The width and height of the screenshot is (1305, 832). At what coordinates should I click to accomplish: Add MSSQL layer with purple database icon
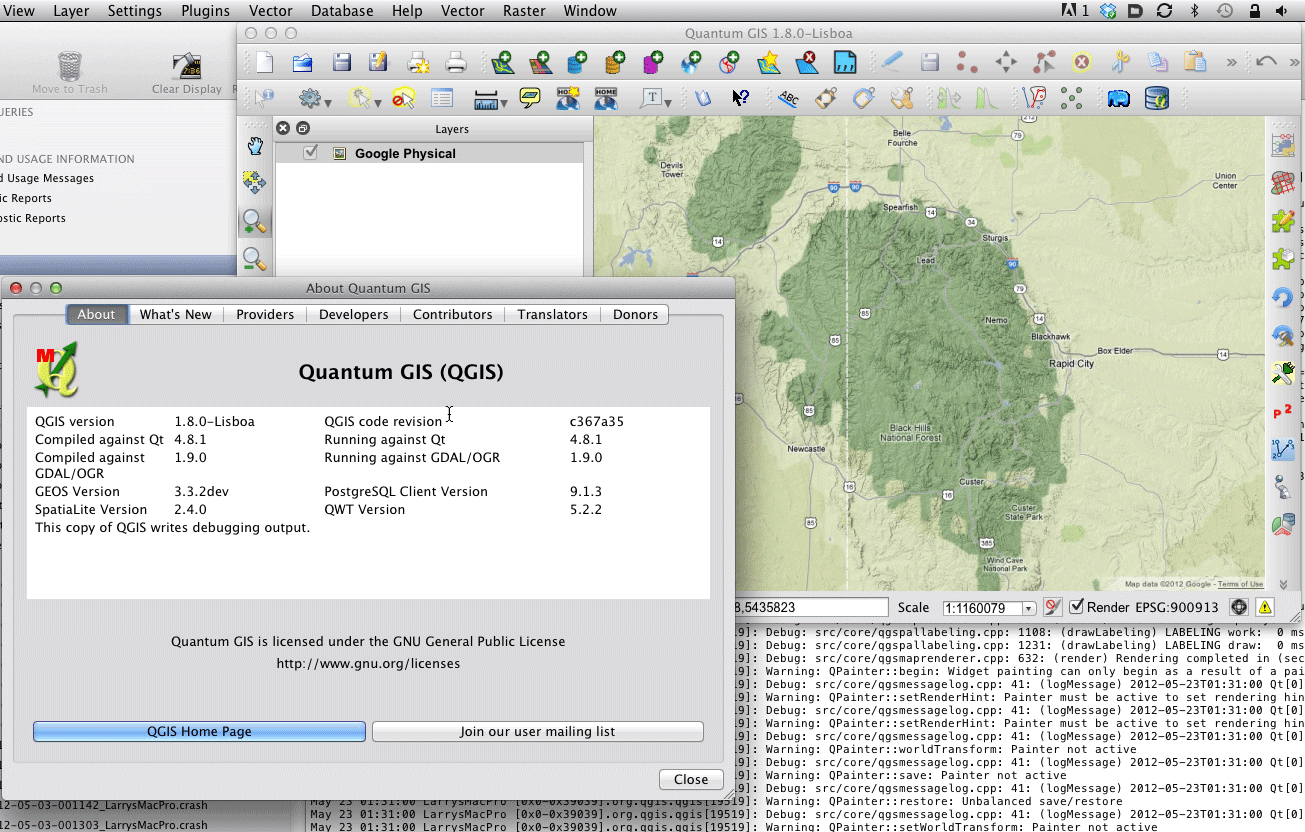click(653, 63)
